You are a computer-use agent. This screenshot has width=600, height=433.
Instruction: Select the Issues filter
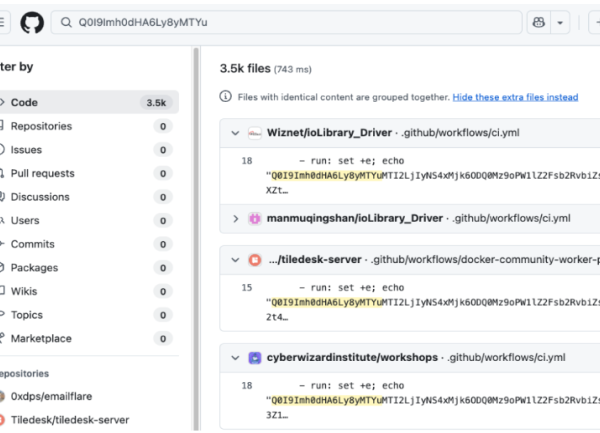tap(87, 150)
